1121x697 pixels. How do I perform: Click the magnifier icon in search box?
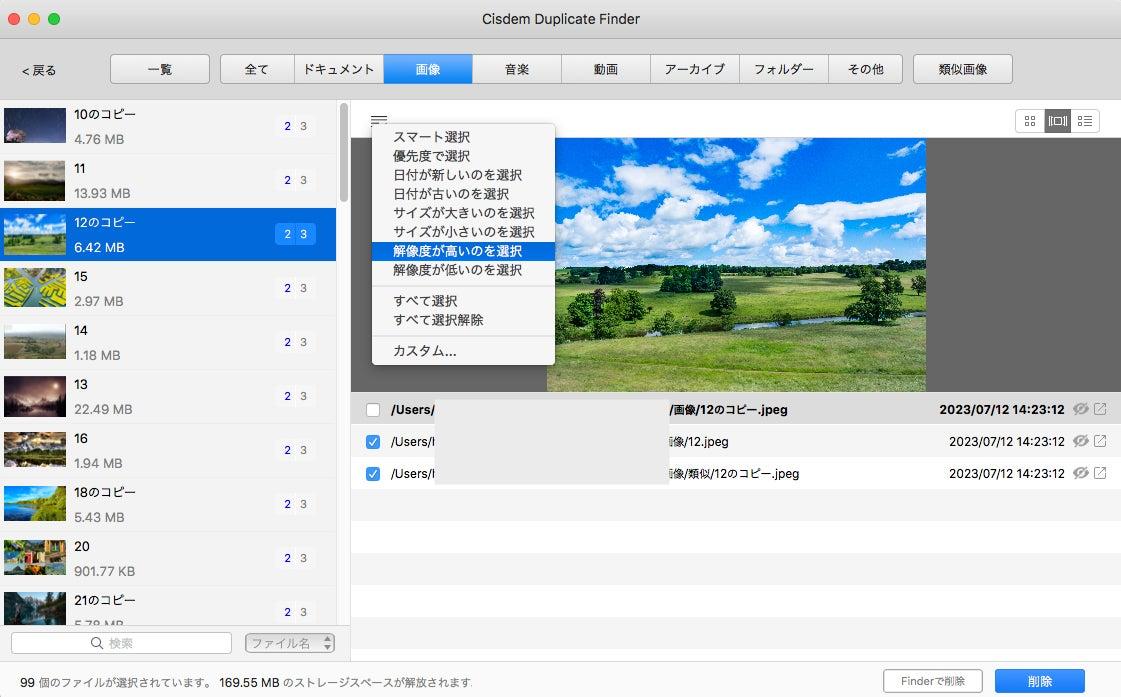click(97, 643)
